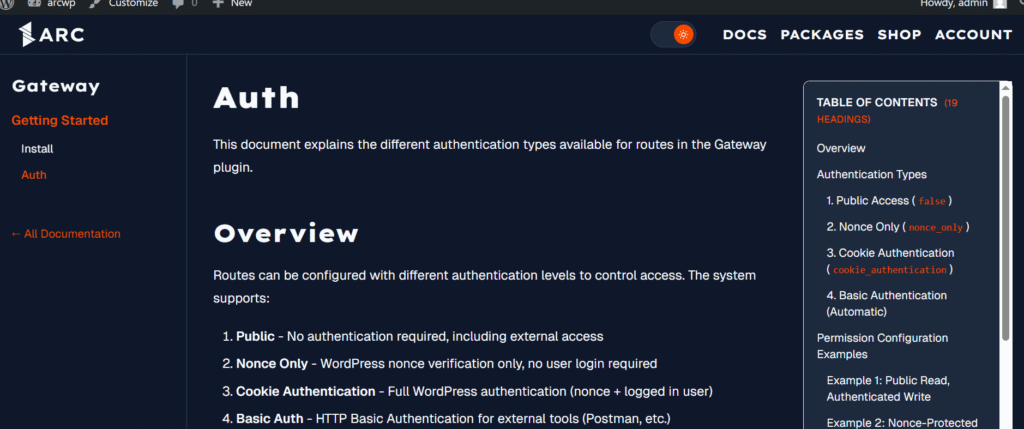Toggle the light/dark theme switch
Screen dimensions: 1024x429
673,35
